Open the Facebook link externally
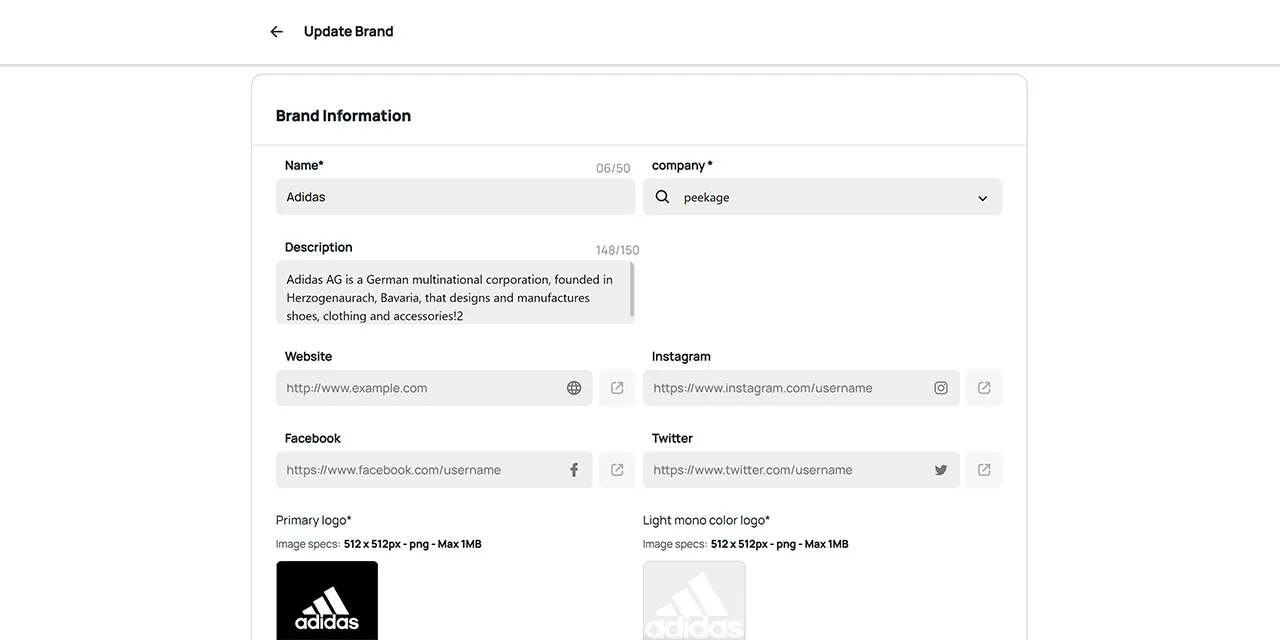The width and height of the screenshot is (1280, 640). click(617, 470)
